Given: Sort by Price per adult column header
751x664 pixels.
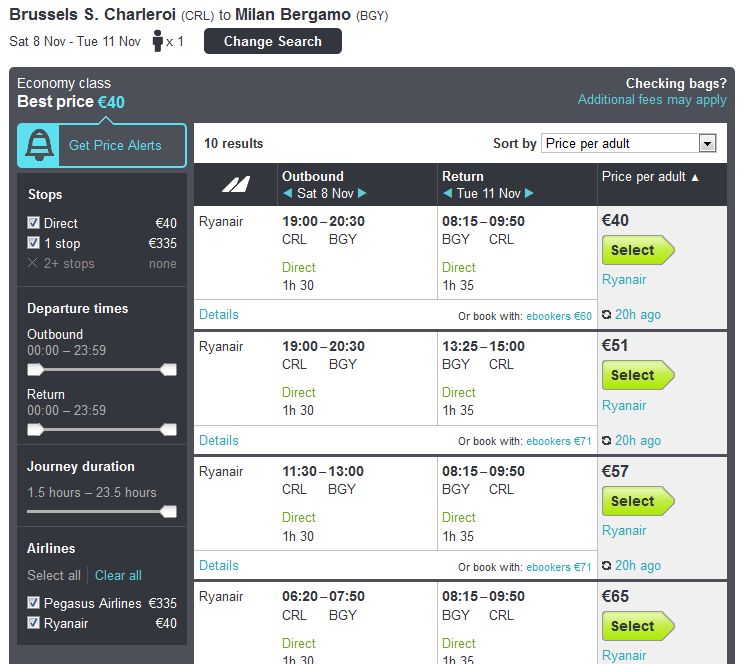Looking at the screenshot, I should click(x=650, y=177).
